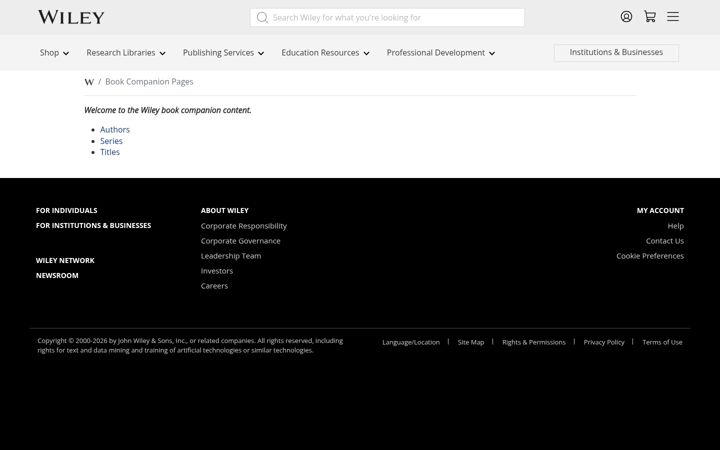Click Language/Location footer link
This screenshot has height=450, width=720.
pos(411,342)
